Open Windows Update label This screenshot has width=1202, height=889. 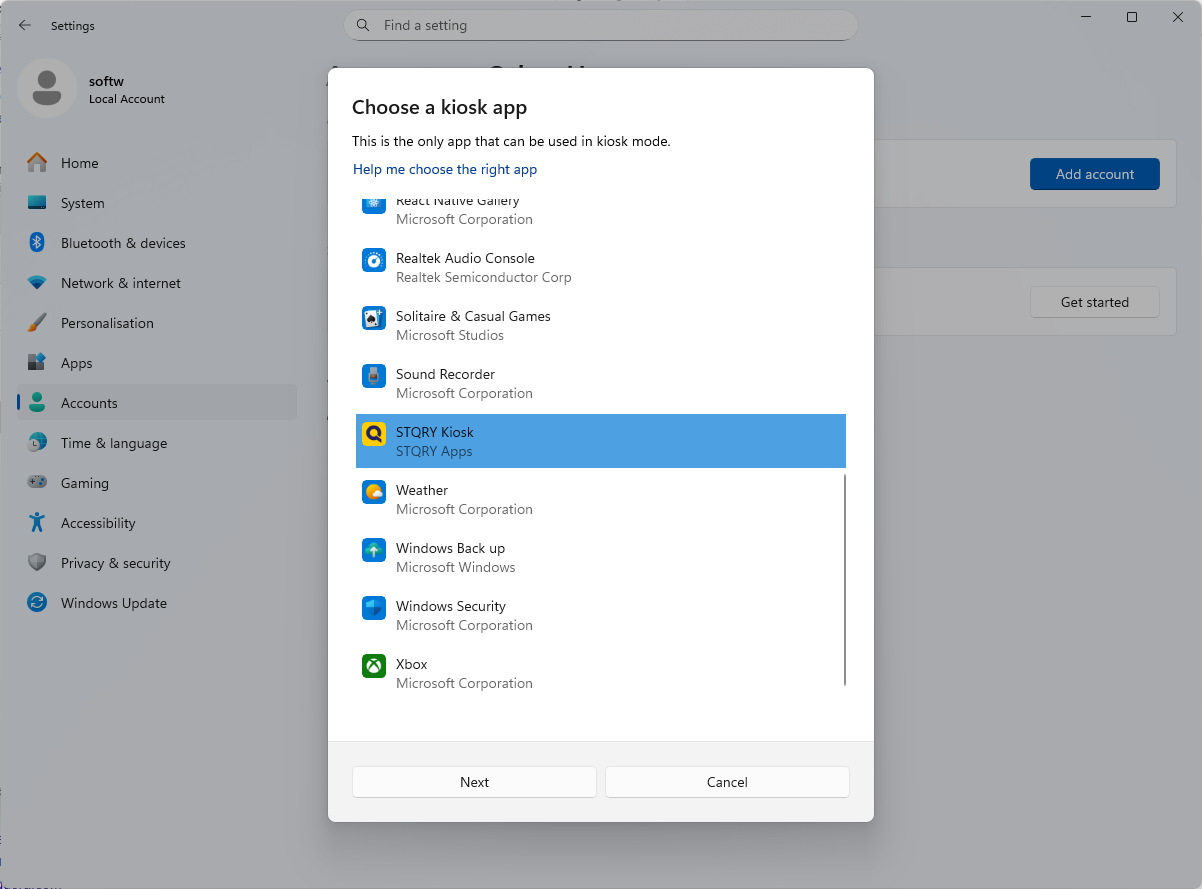tap(114, 603)
